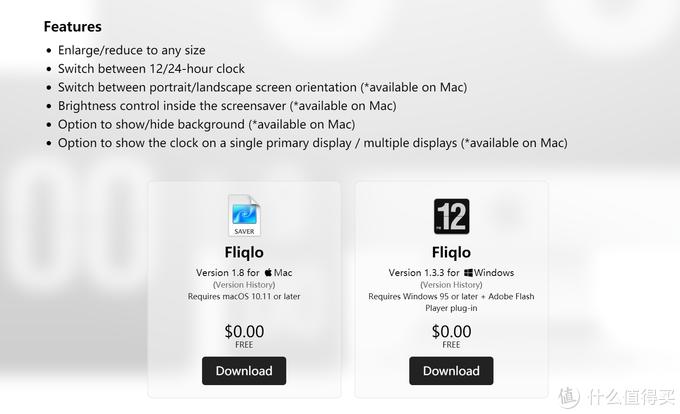Download Fliqlo for Windows
This screenshot has width=680, height=414.
pyautogui.click(x=451, y=370)
